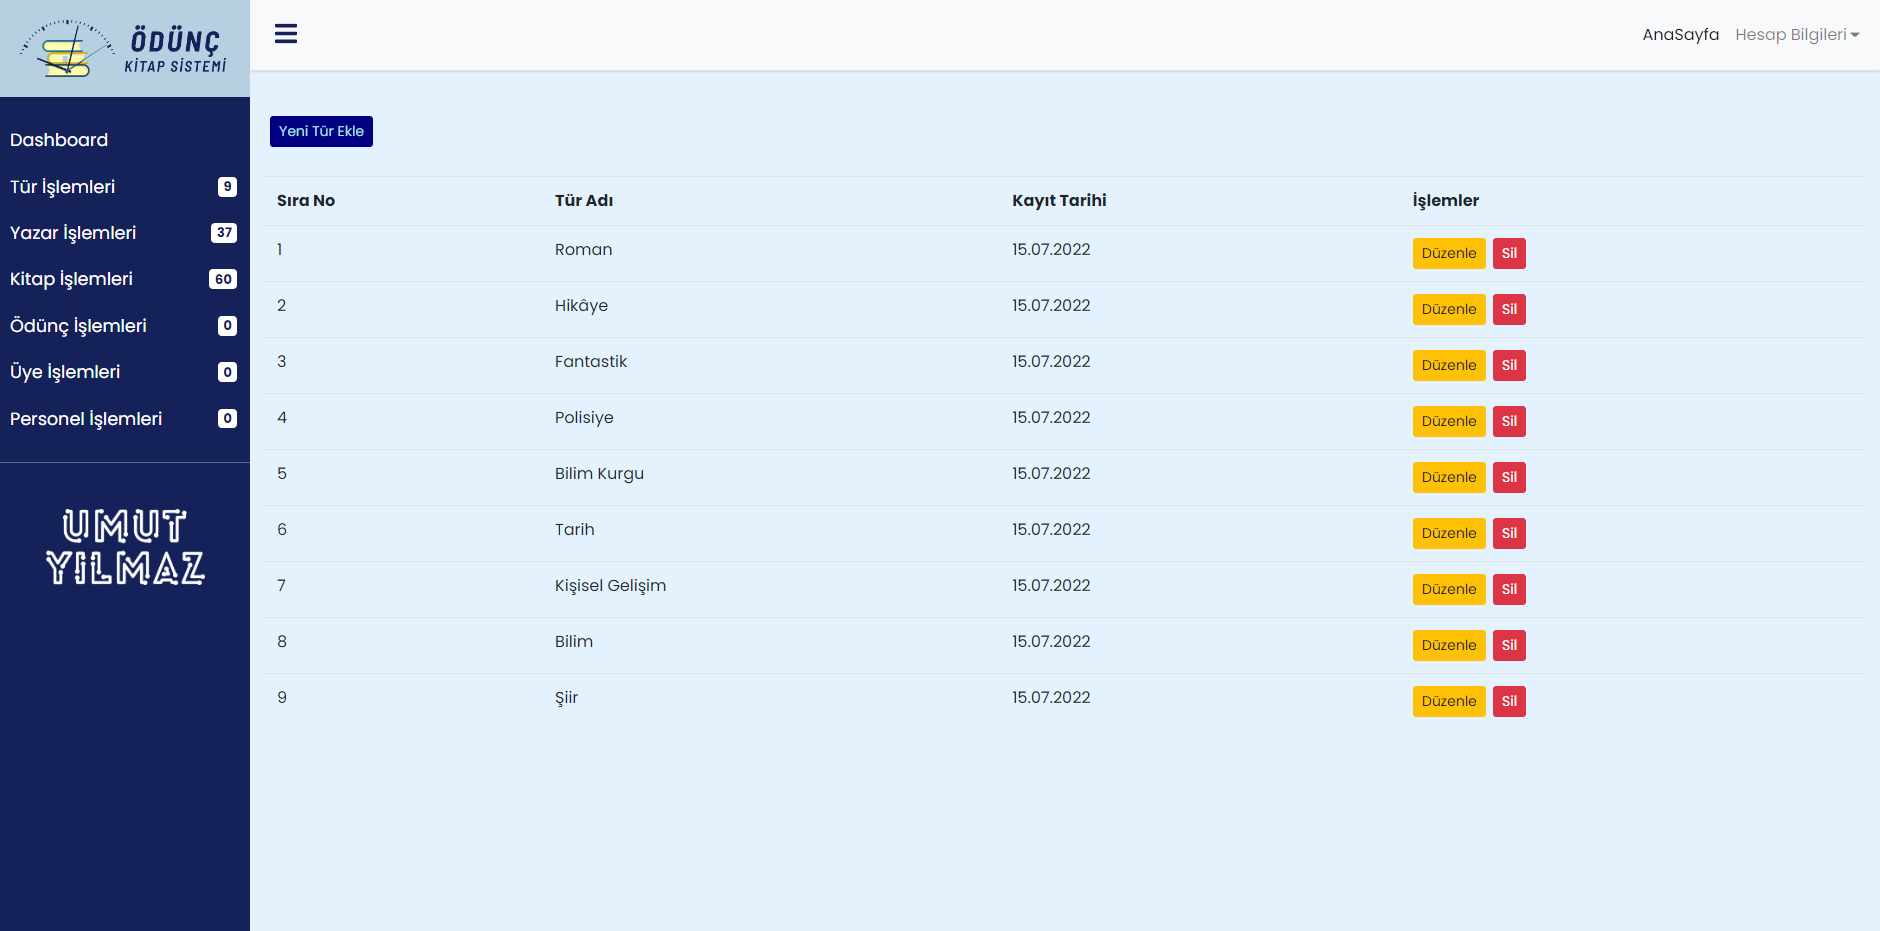Open Dashboard in the sidebar

(x=59, y=140)
